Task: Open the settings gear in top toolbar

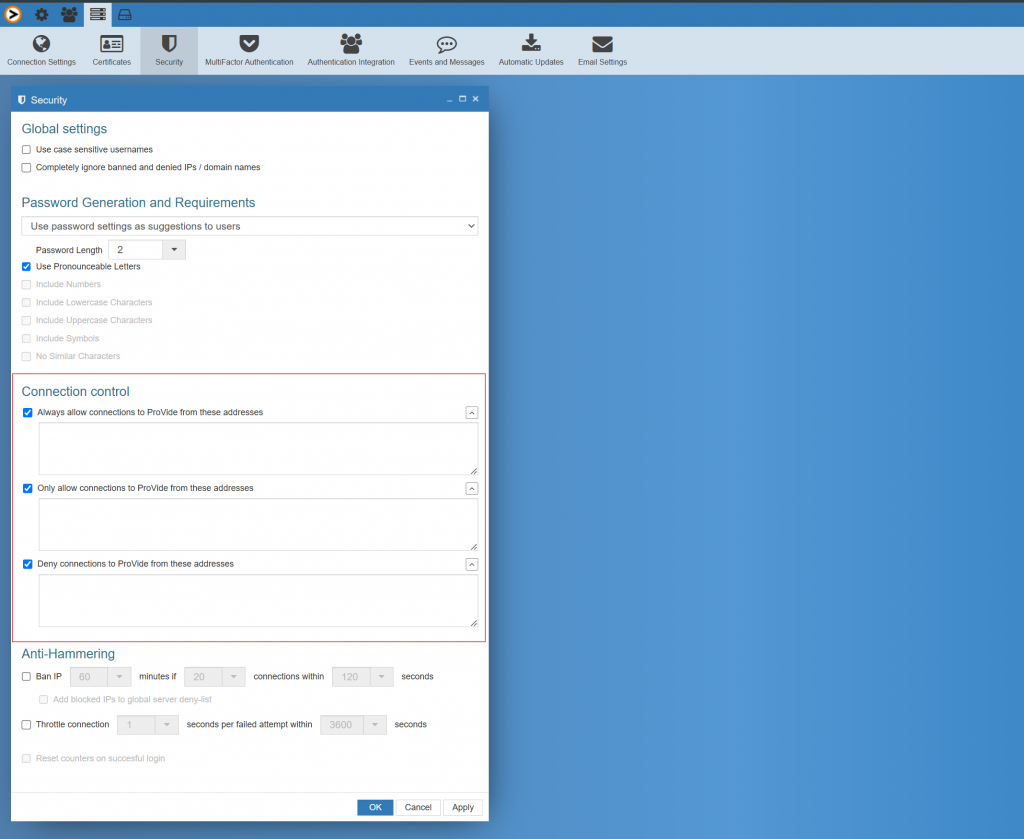Action: point(39,13)
